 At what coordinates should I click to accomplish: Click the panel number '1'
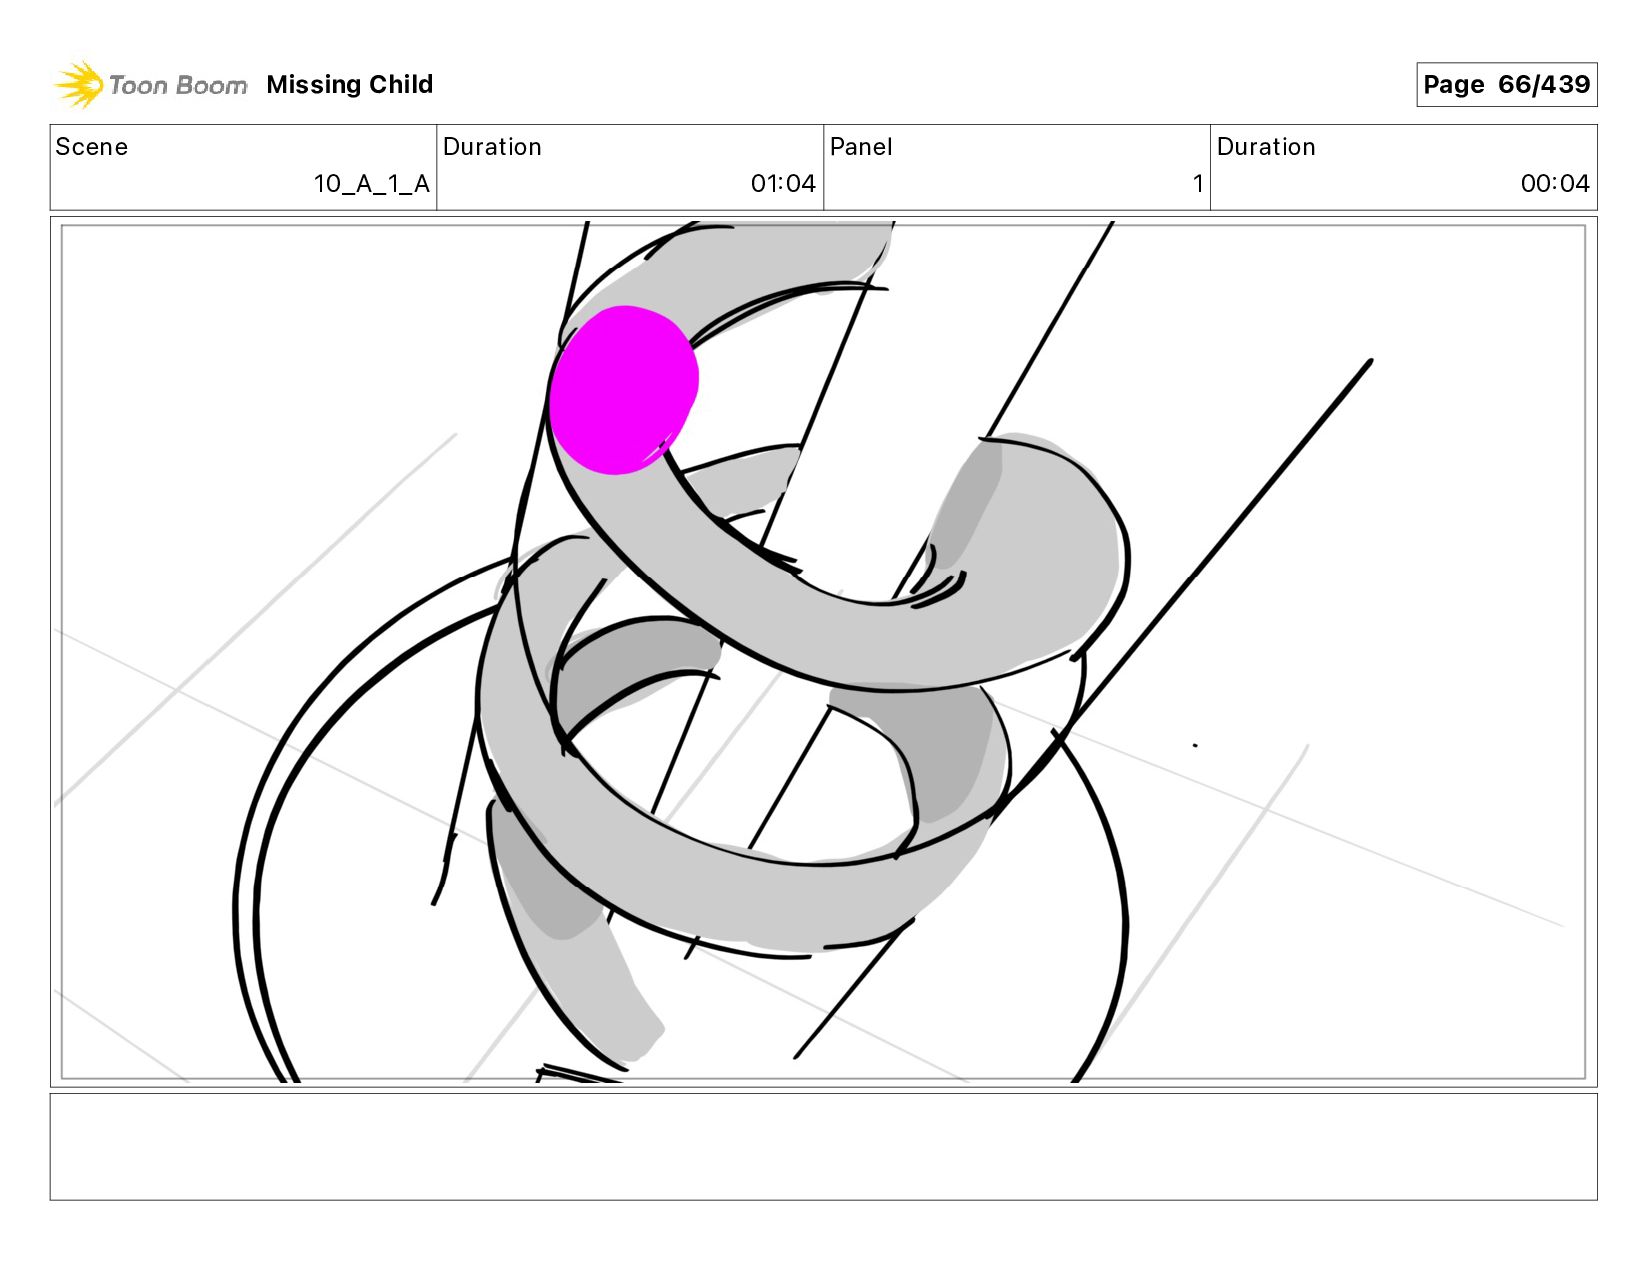(1197, 184)
